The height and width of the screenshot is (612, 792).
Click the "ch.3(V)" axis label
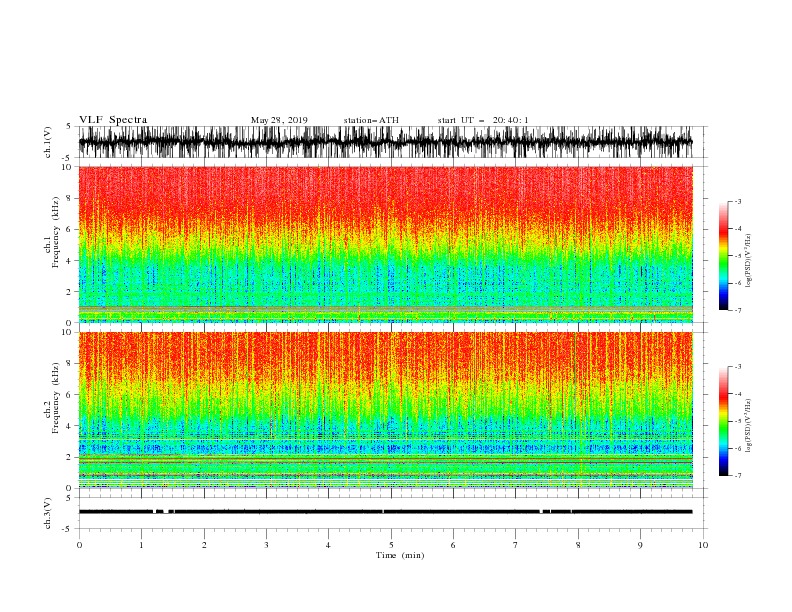pyautogui.click(x=48, y=513)
